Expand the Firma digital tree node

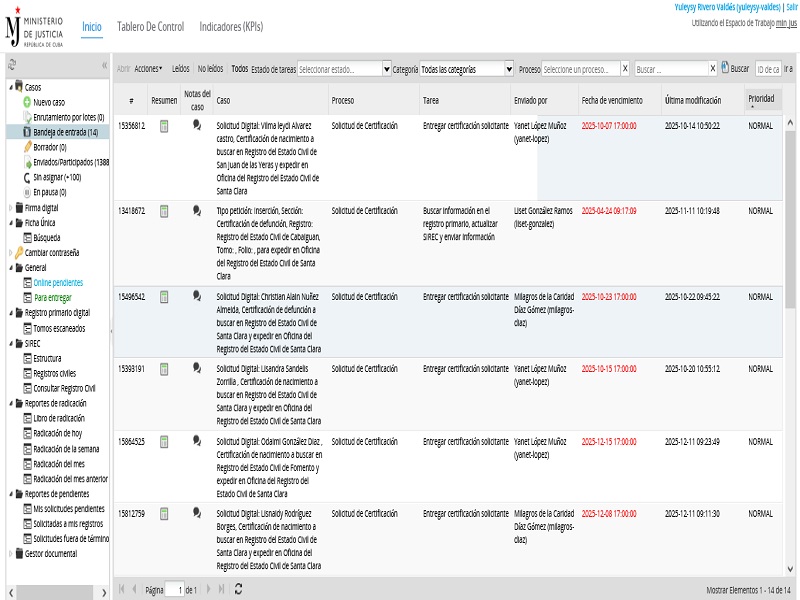[10, 207]
